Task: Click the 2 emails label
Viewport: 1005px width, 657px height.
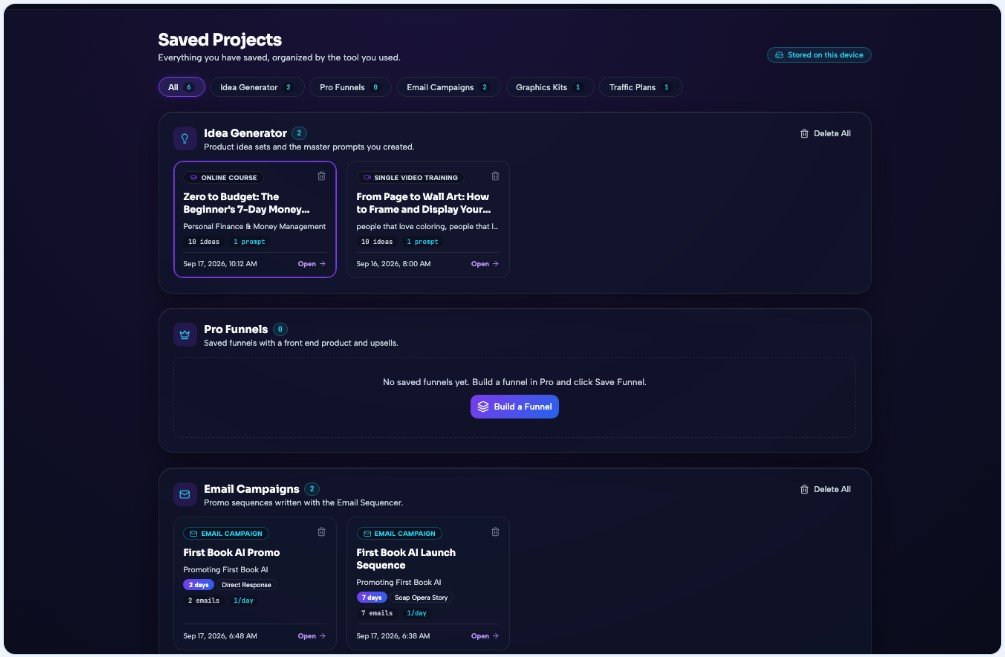Action: 203,601
